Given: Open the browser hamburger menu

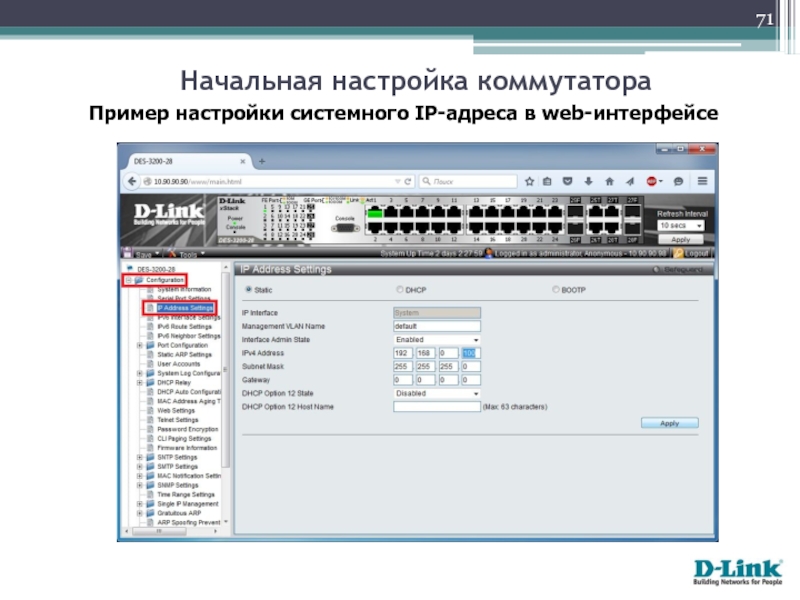Looking at the screenshot, I should 703,181.
